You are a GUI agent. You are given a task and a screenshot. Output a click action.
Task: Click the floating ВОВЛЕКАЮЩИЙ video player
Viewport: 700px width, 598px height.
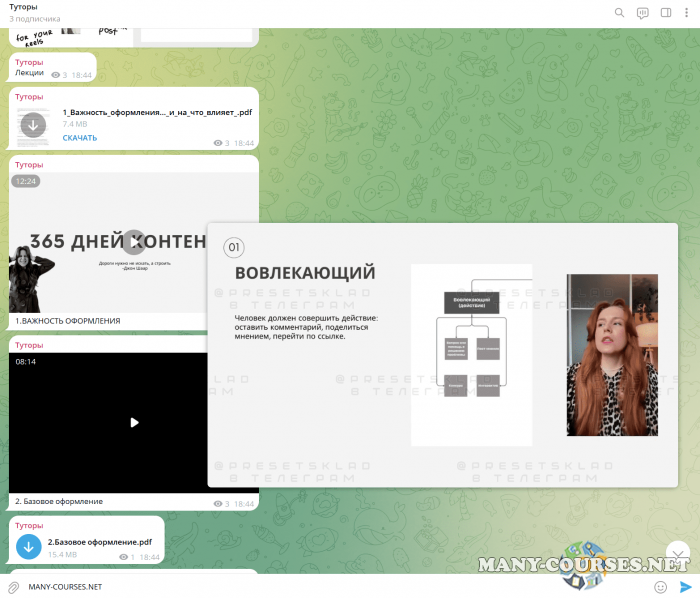[442, 355]
